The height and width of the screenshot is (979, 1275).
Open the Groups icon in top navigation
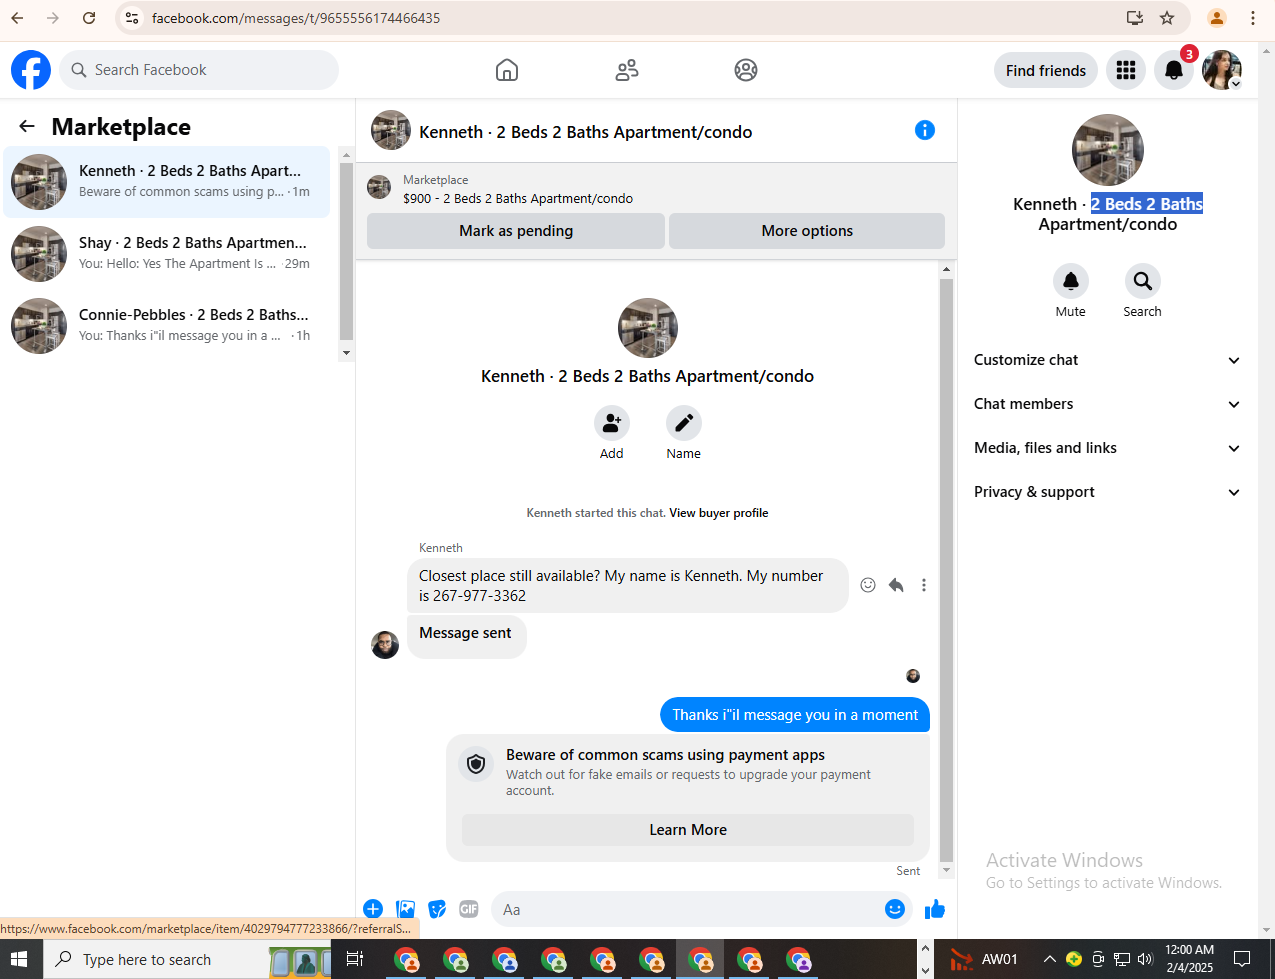pyautogui.click(x=746, y=70)
